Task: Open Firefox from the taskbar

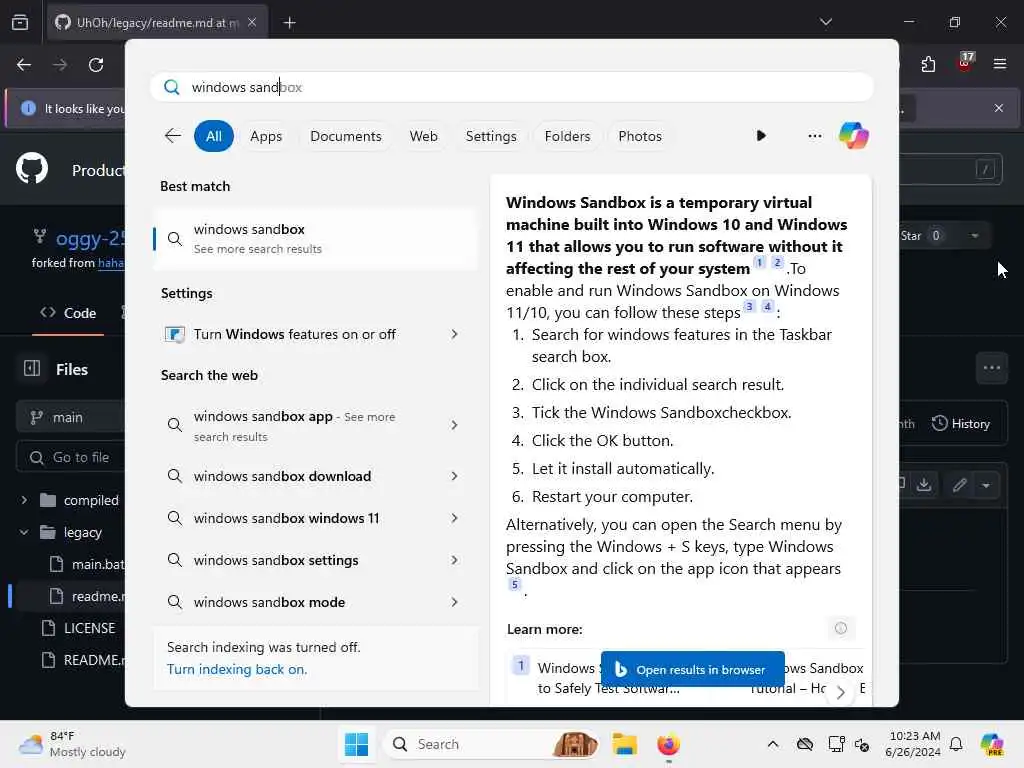Action: (668, 744)
